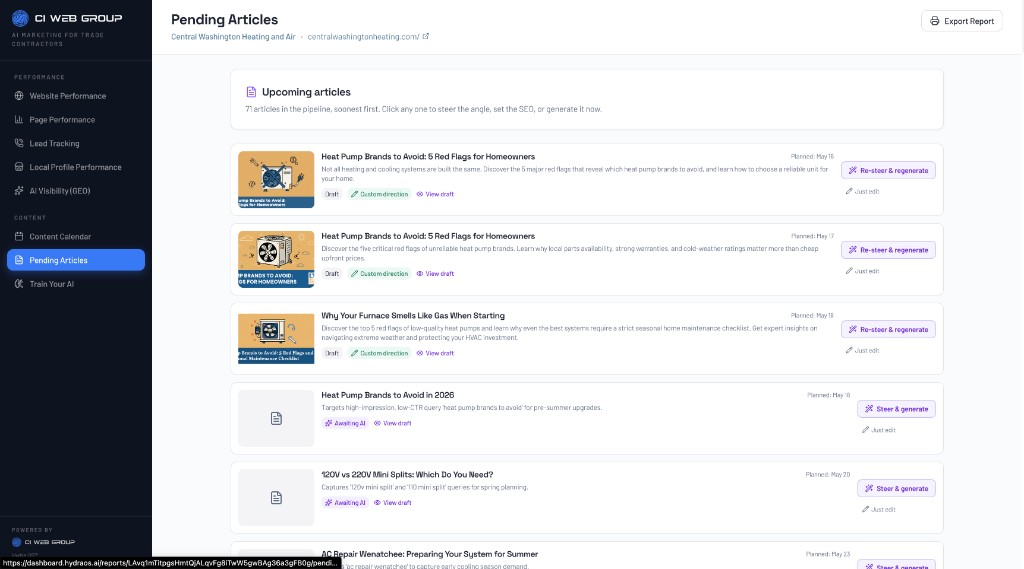Click placeholder thumbnail for 120V vs 220V
The height and width of the screenshot is (569, 1024).
tap(276, 498)
